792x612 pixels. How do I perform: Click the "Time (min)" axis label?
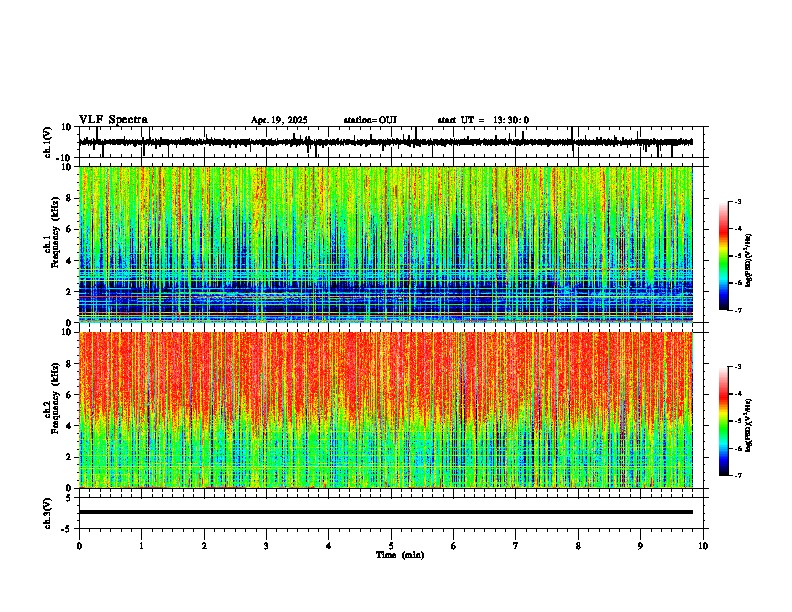coord(400,555)
